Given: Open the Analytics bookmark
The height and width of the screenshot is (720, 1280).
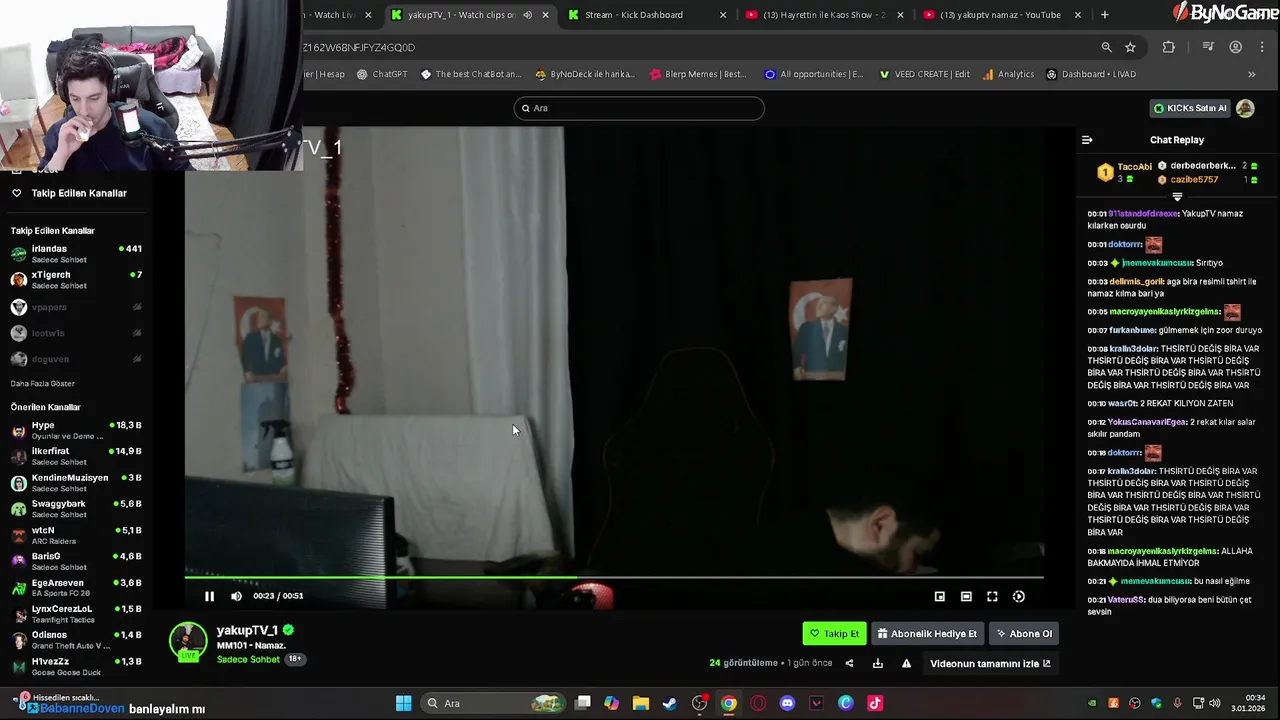Looking at the screenshot, I should tap(1008, 74).
